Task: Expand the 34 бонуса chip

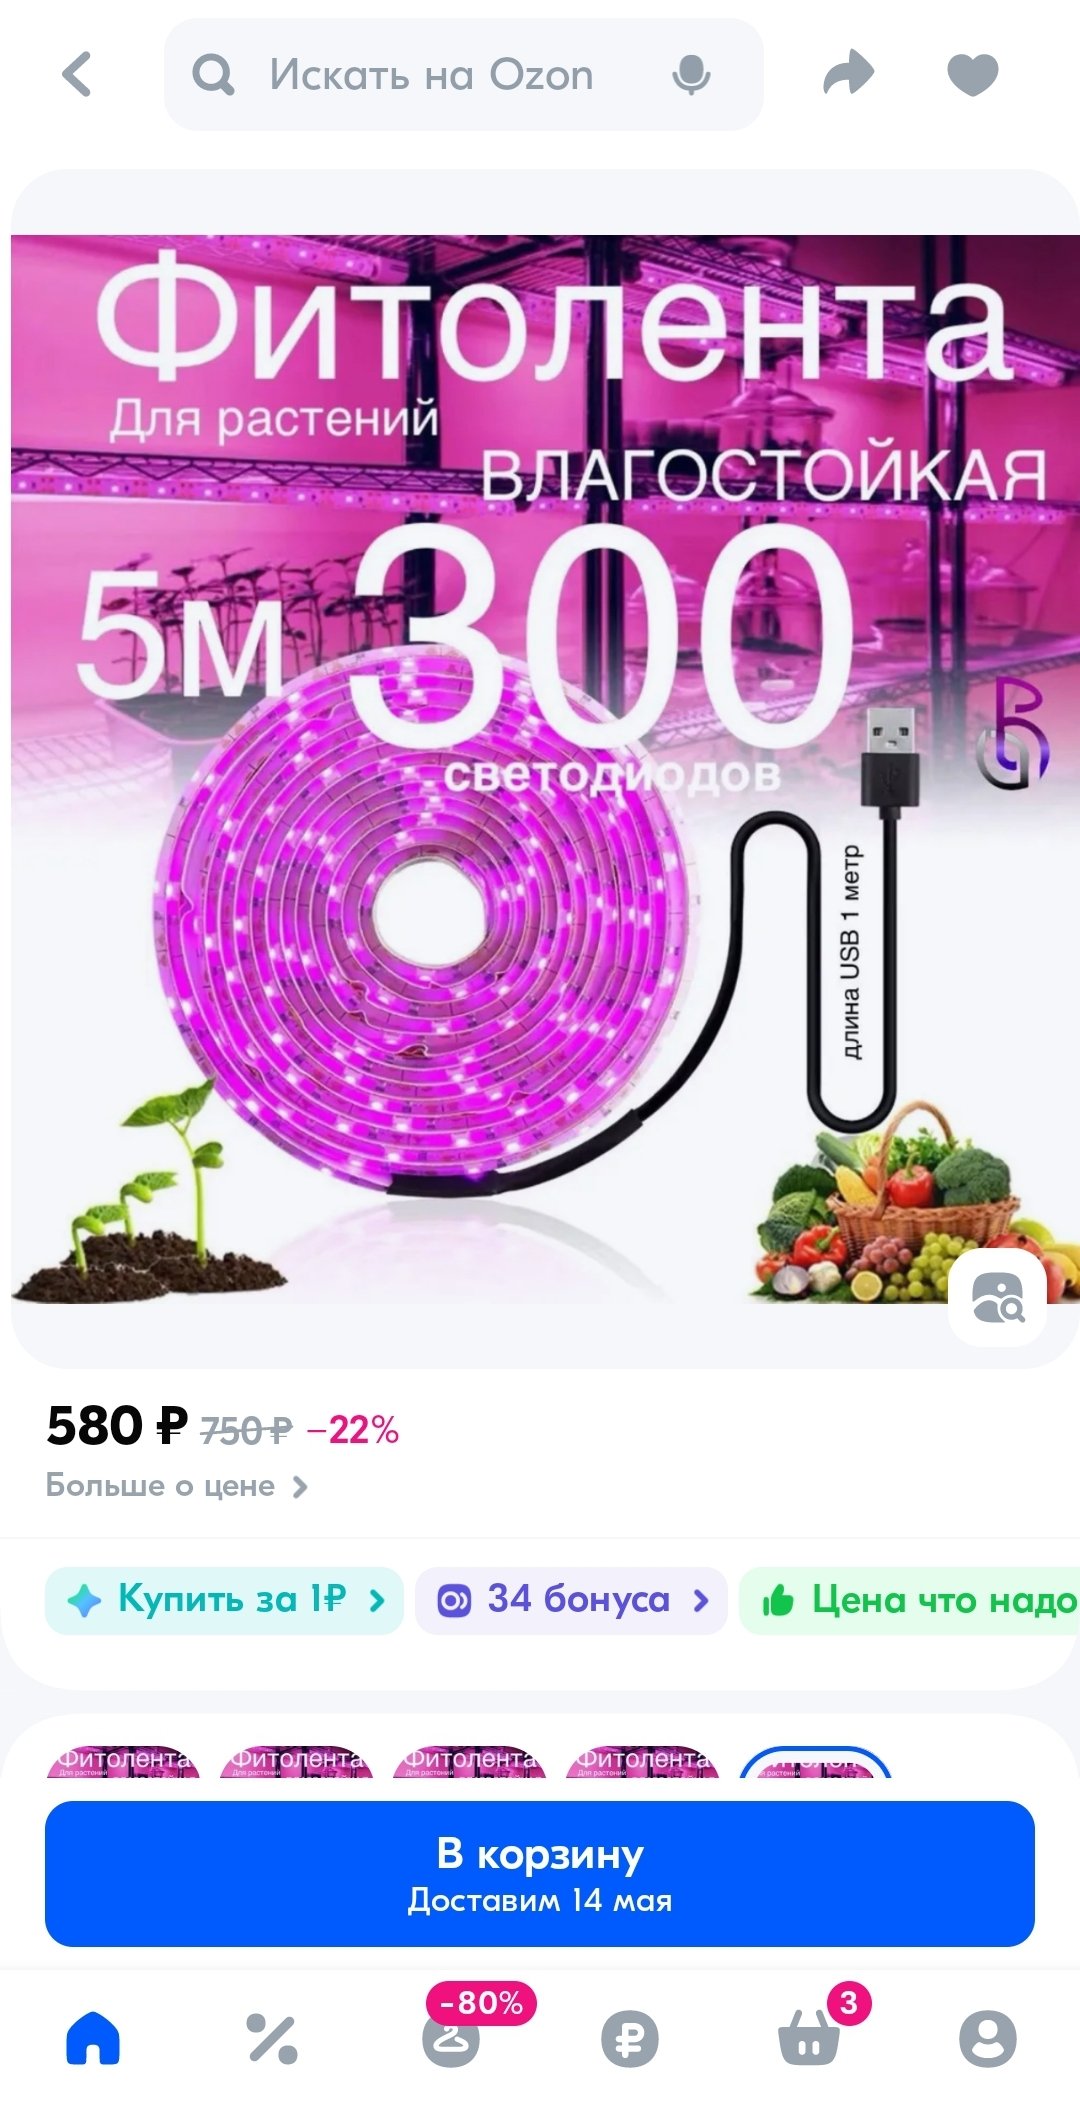Action: [571, 1600]
